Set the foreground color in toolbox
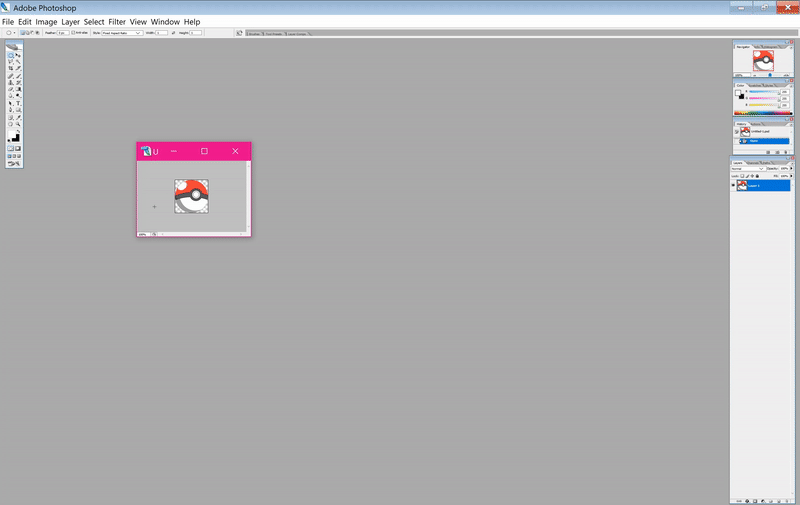This screenshot has height=505, width=800. tap(11, 134)
